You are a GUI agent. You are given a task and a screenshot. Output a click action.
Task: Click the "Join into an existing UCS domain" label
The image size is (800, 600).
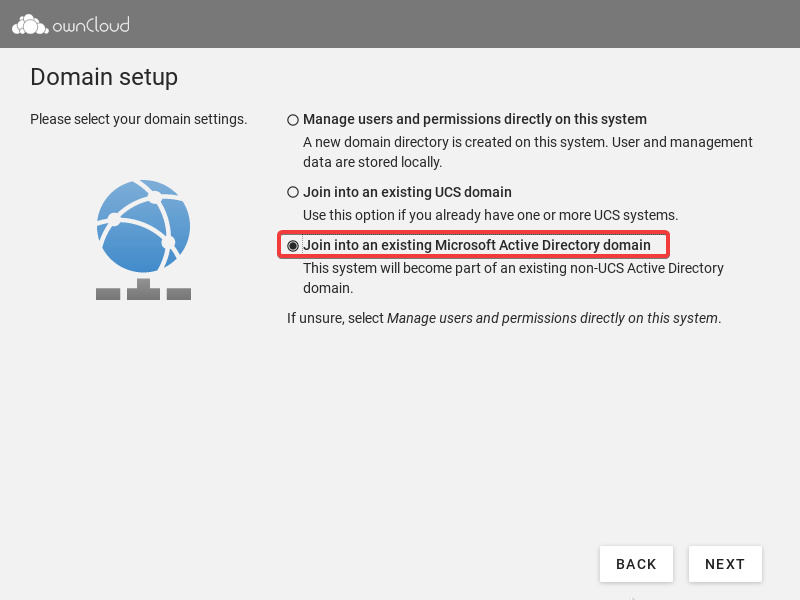coord(407,192)
